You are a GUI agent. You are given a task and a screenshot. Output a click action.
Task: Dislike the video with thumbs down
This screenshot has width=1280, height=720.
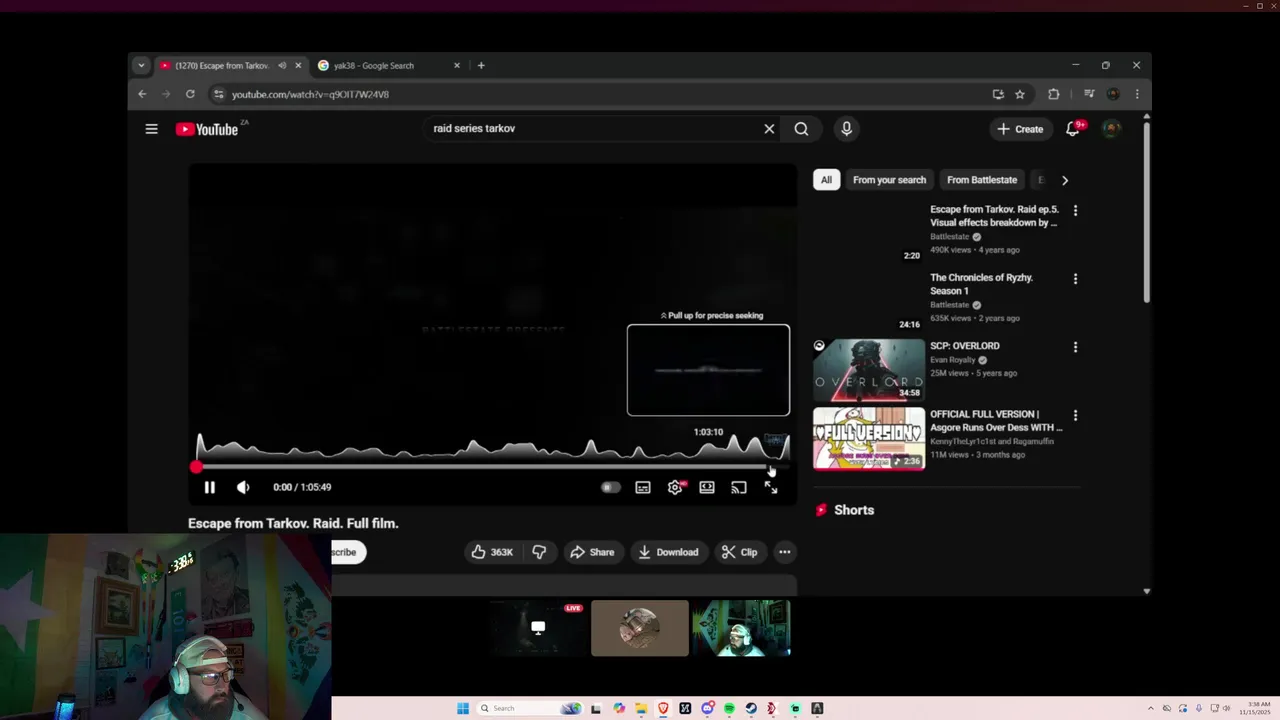pos(539,552)
